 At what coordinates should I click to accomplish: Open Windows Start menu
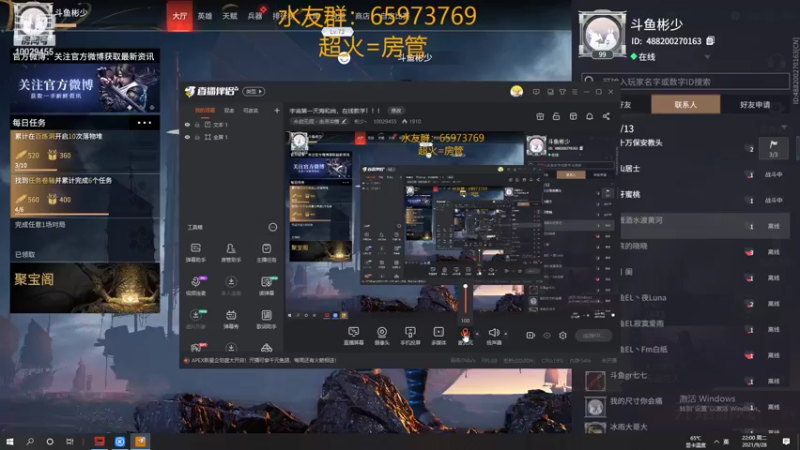[x=9, y=441]
